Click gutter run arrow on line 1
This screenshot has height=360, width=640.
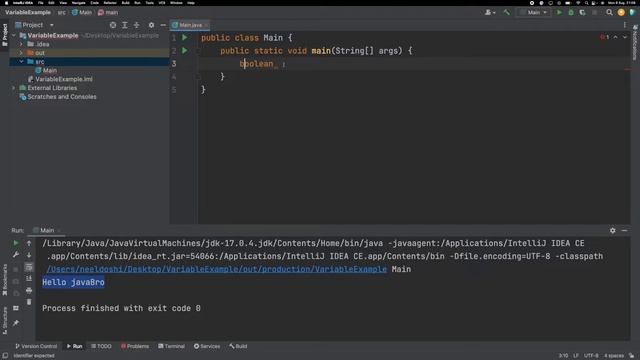[x=184, y=38]
